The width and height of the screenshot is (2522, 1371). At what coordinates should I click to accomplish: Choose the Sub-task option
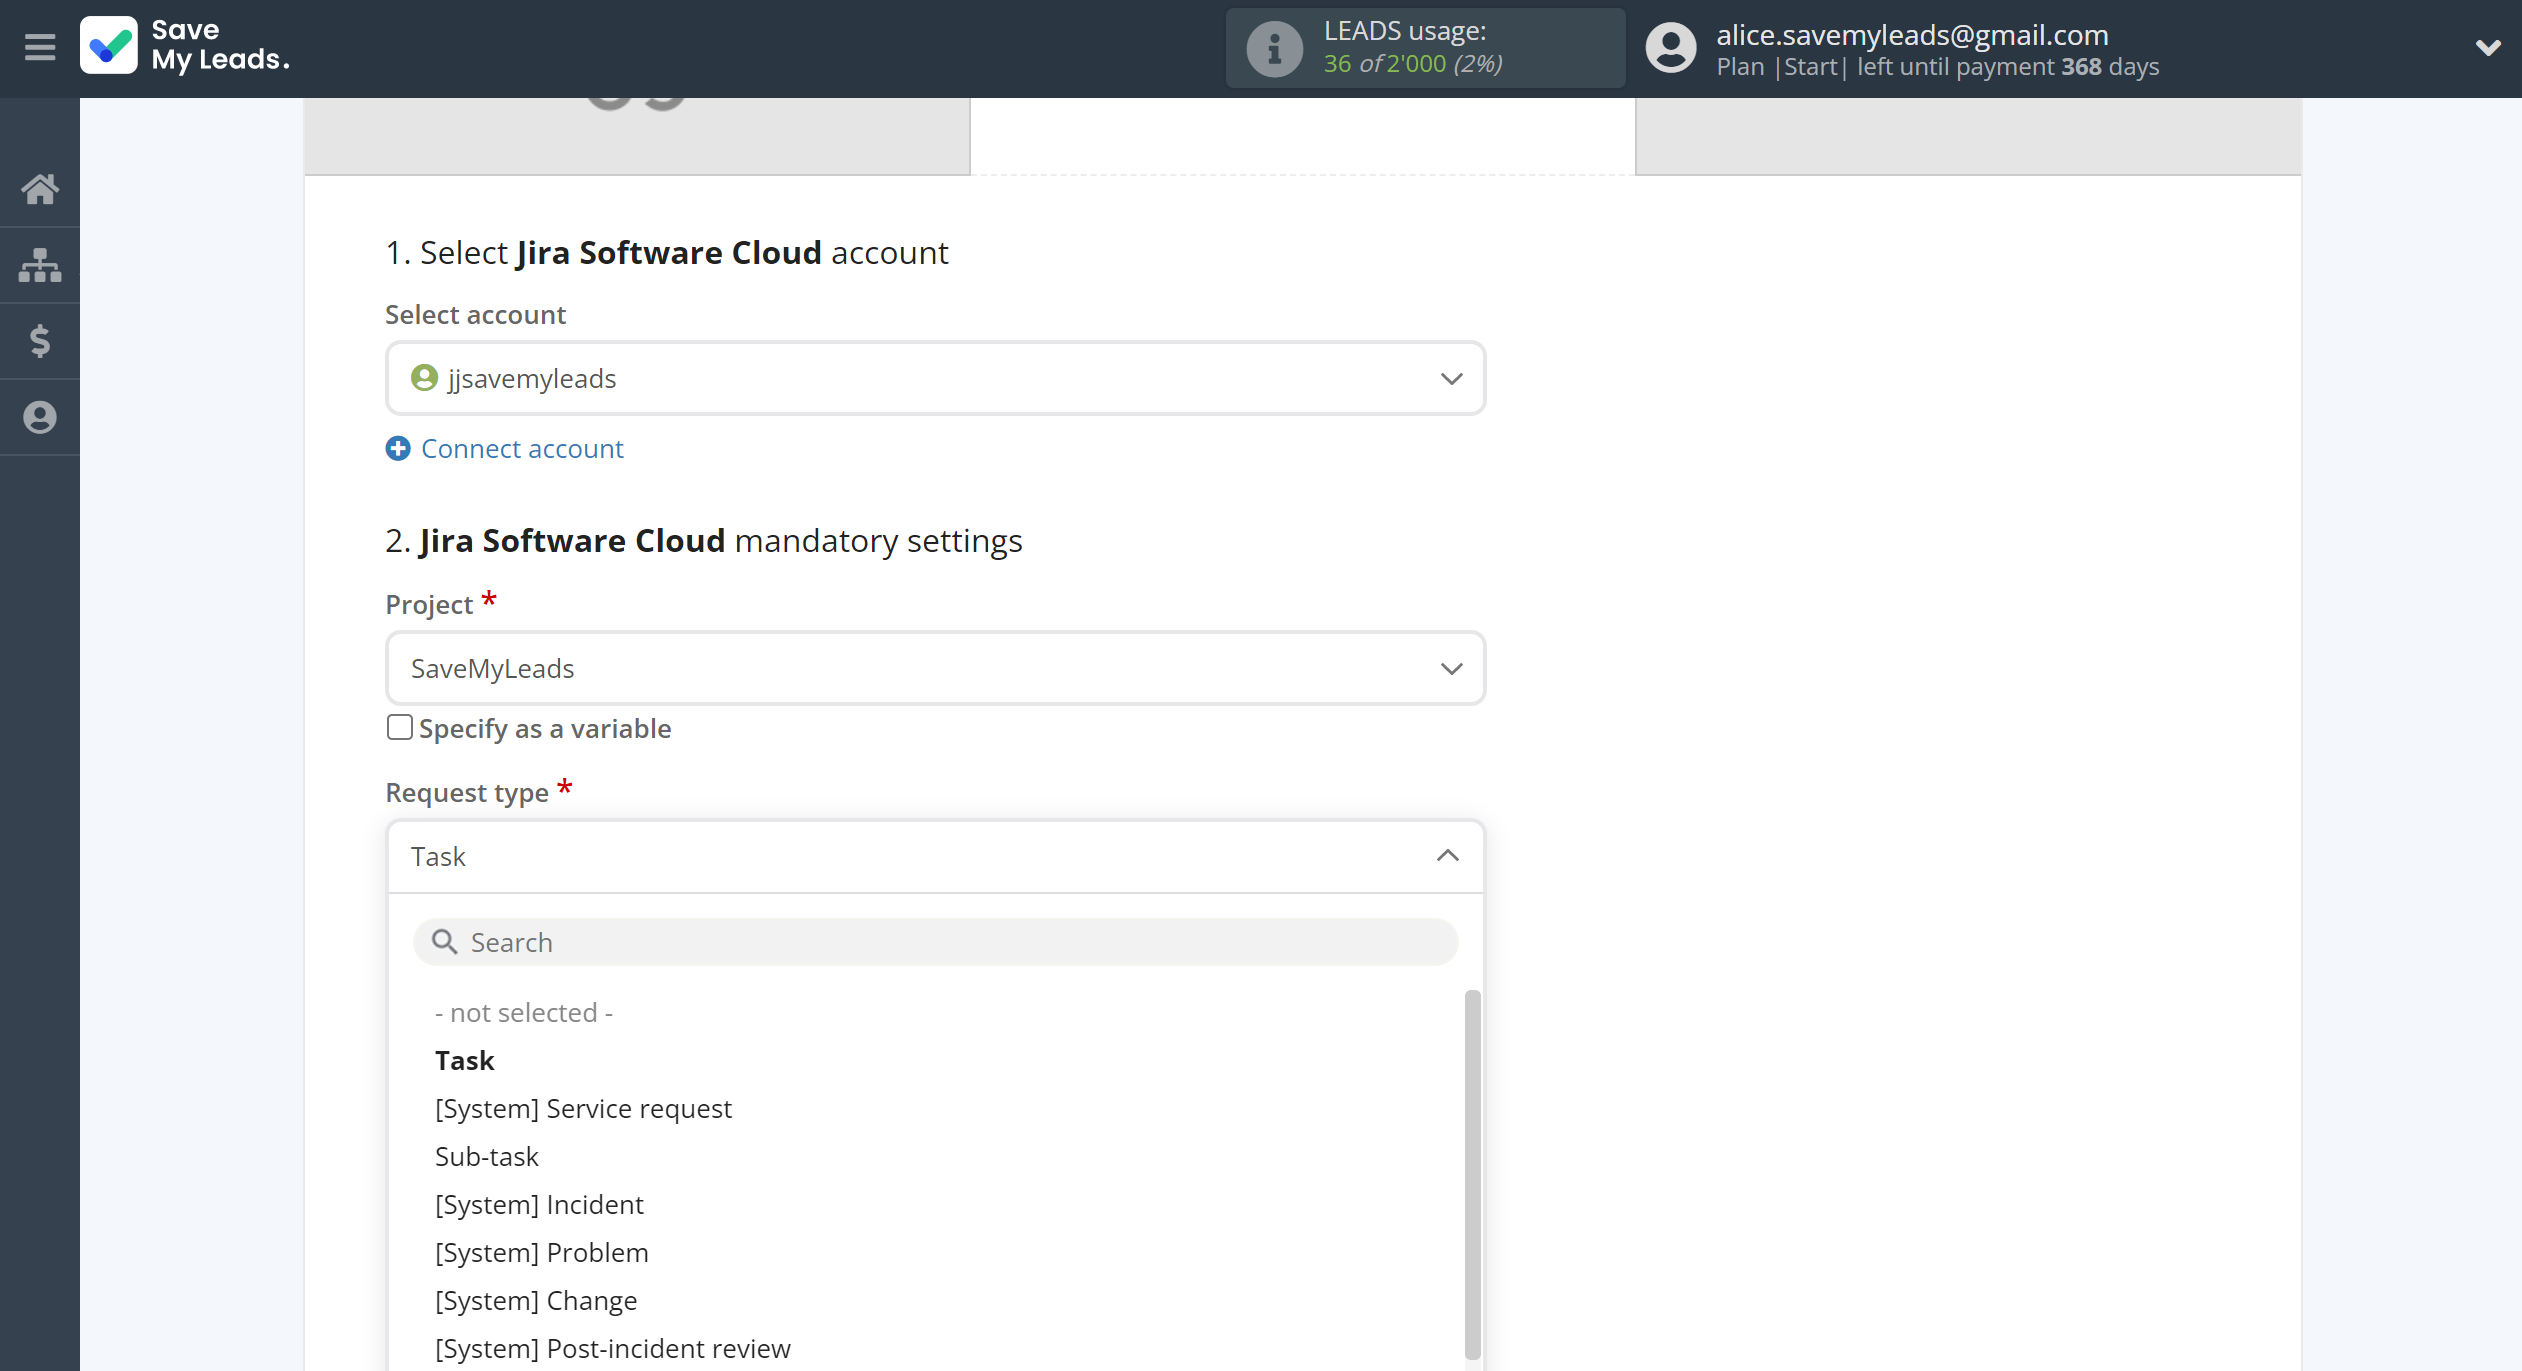click(x=486, y=1156)
